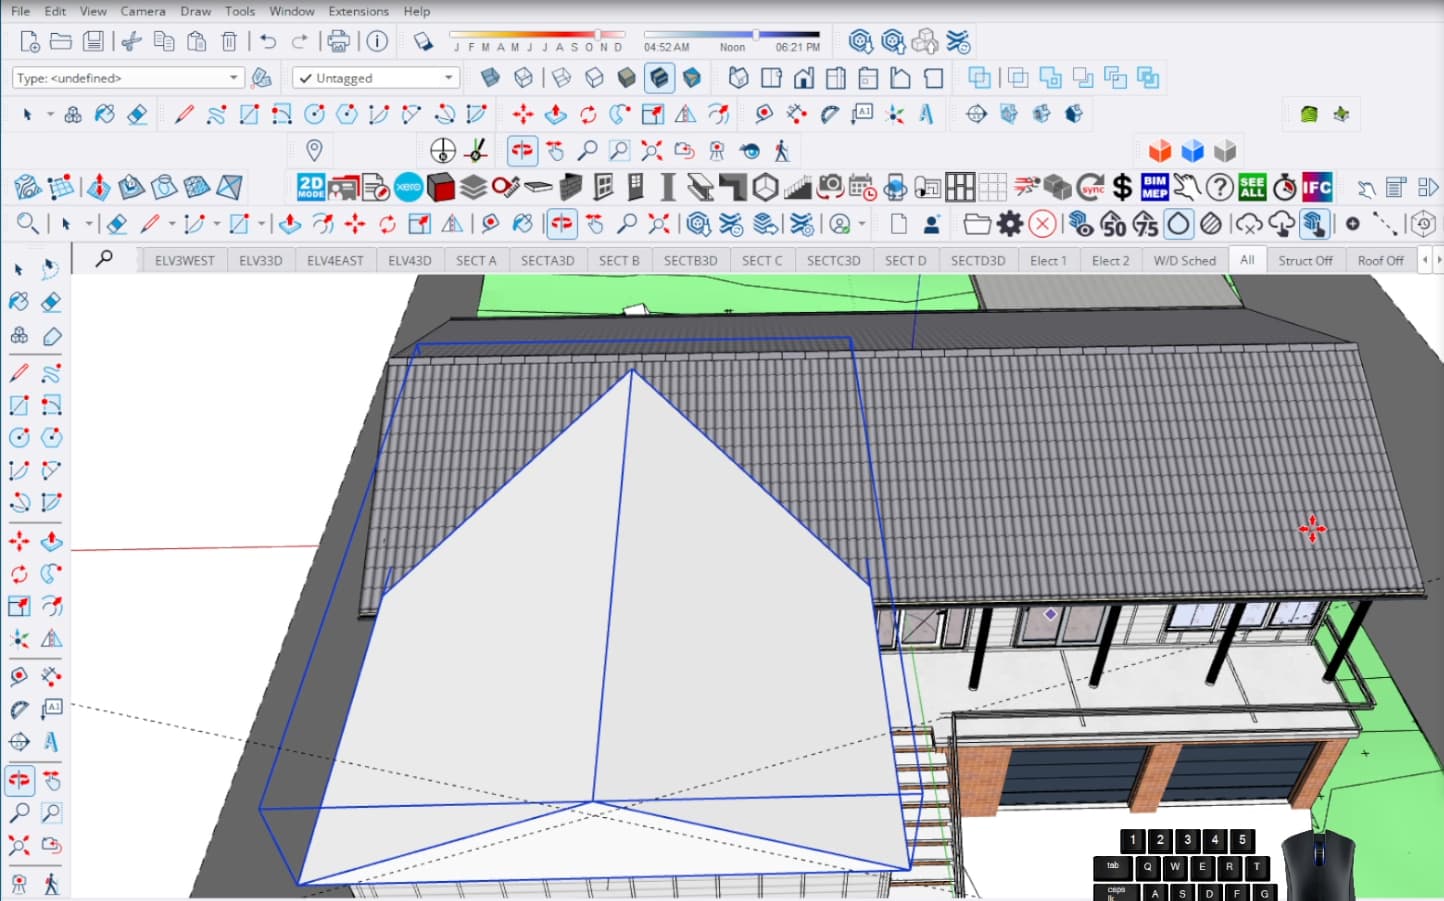Toggle X-ray face style
1444x901 pixels.
[490, 78]
